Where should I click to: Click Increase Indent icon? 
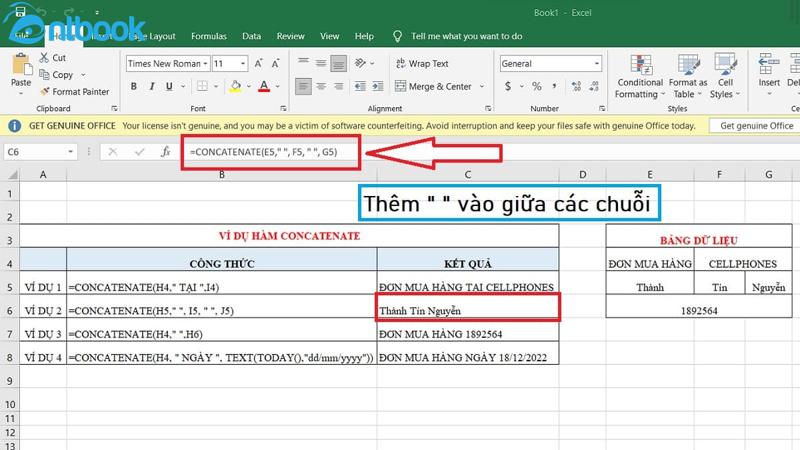tap(378, 86)
